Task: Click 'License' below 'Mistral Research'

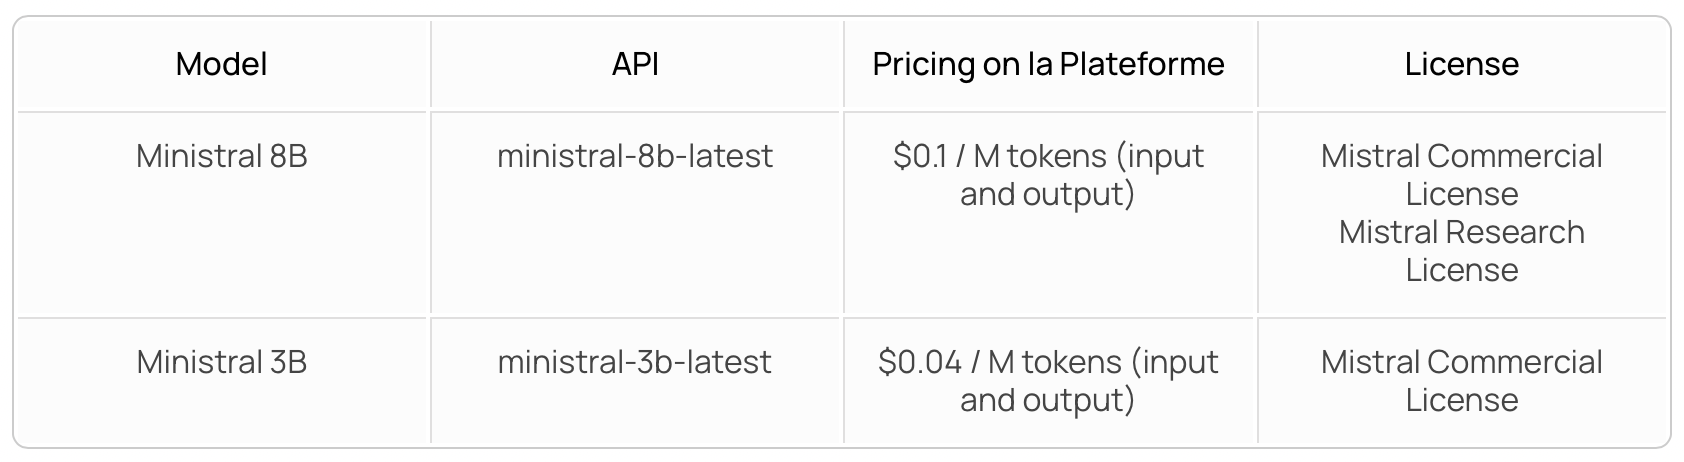Action: coord(1461,270)
